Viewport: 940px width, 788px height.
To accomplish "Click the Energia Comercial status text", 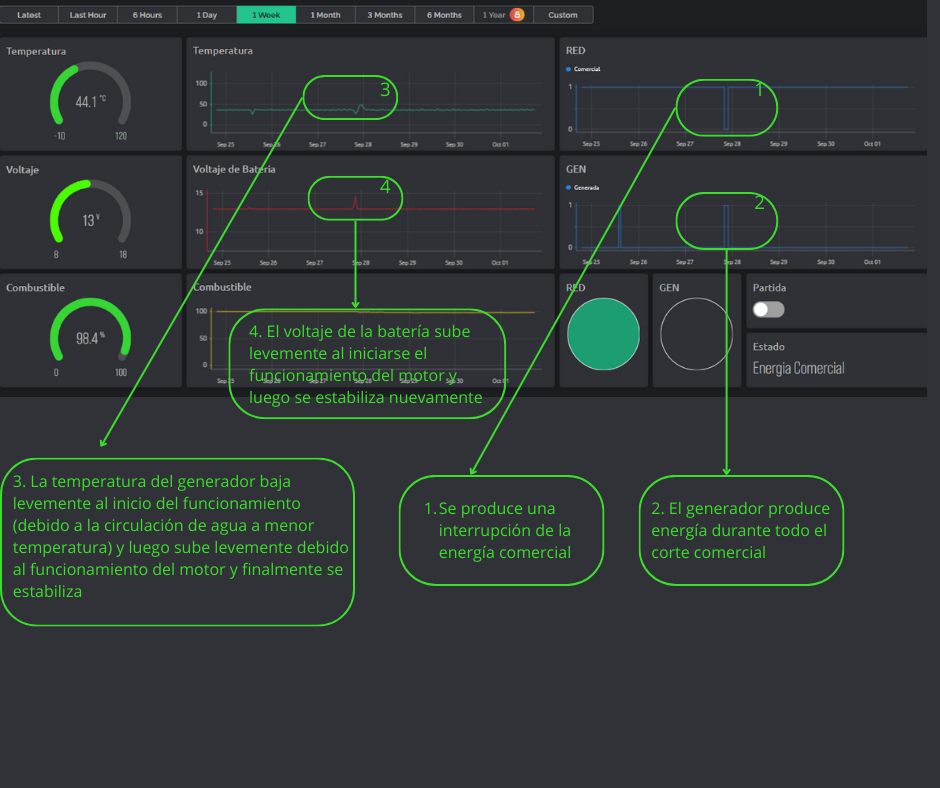I will (799, 368).
